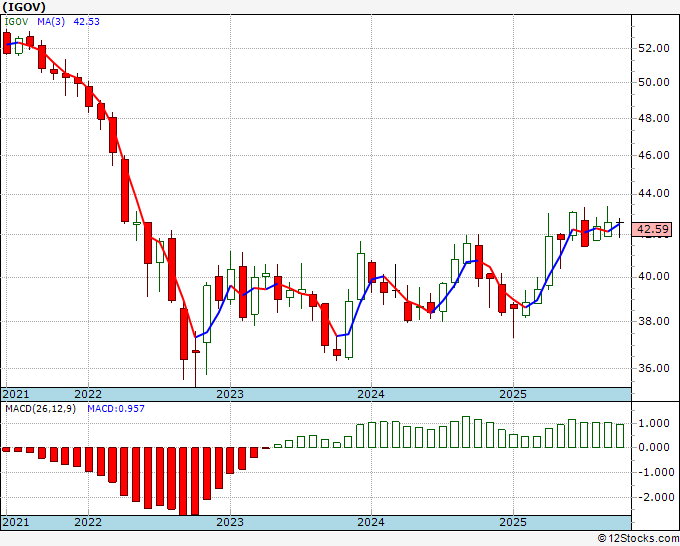Image resolution: width=680 pixels, height=546 pixels.
Task: Click the MACD:0.957 value label
Action: pyautogui.click(x=116, y=409)
